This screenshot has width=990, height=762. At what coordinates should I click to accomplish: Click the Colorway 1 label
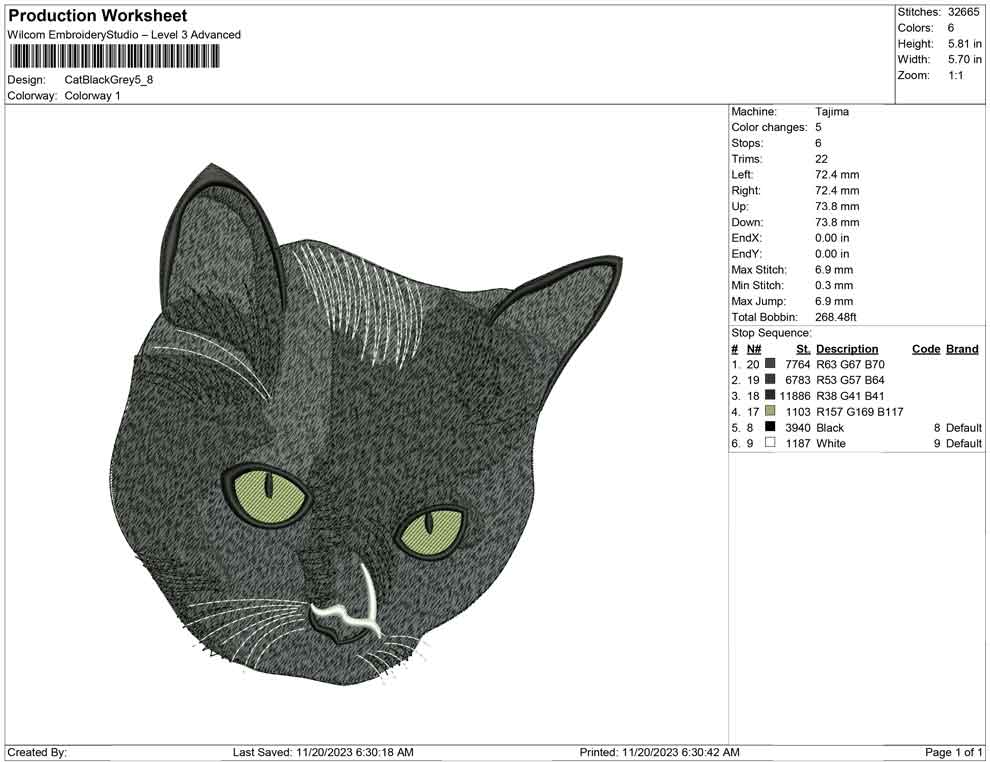pos(91,97)
